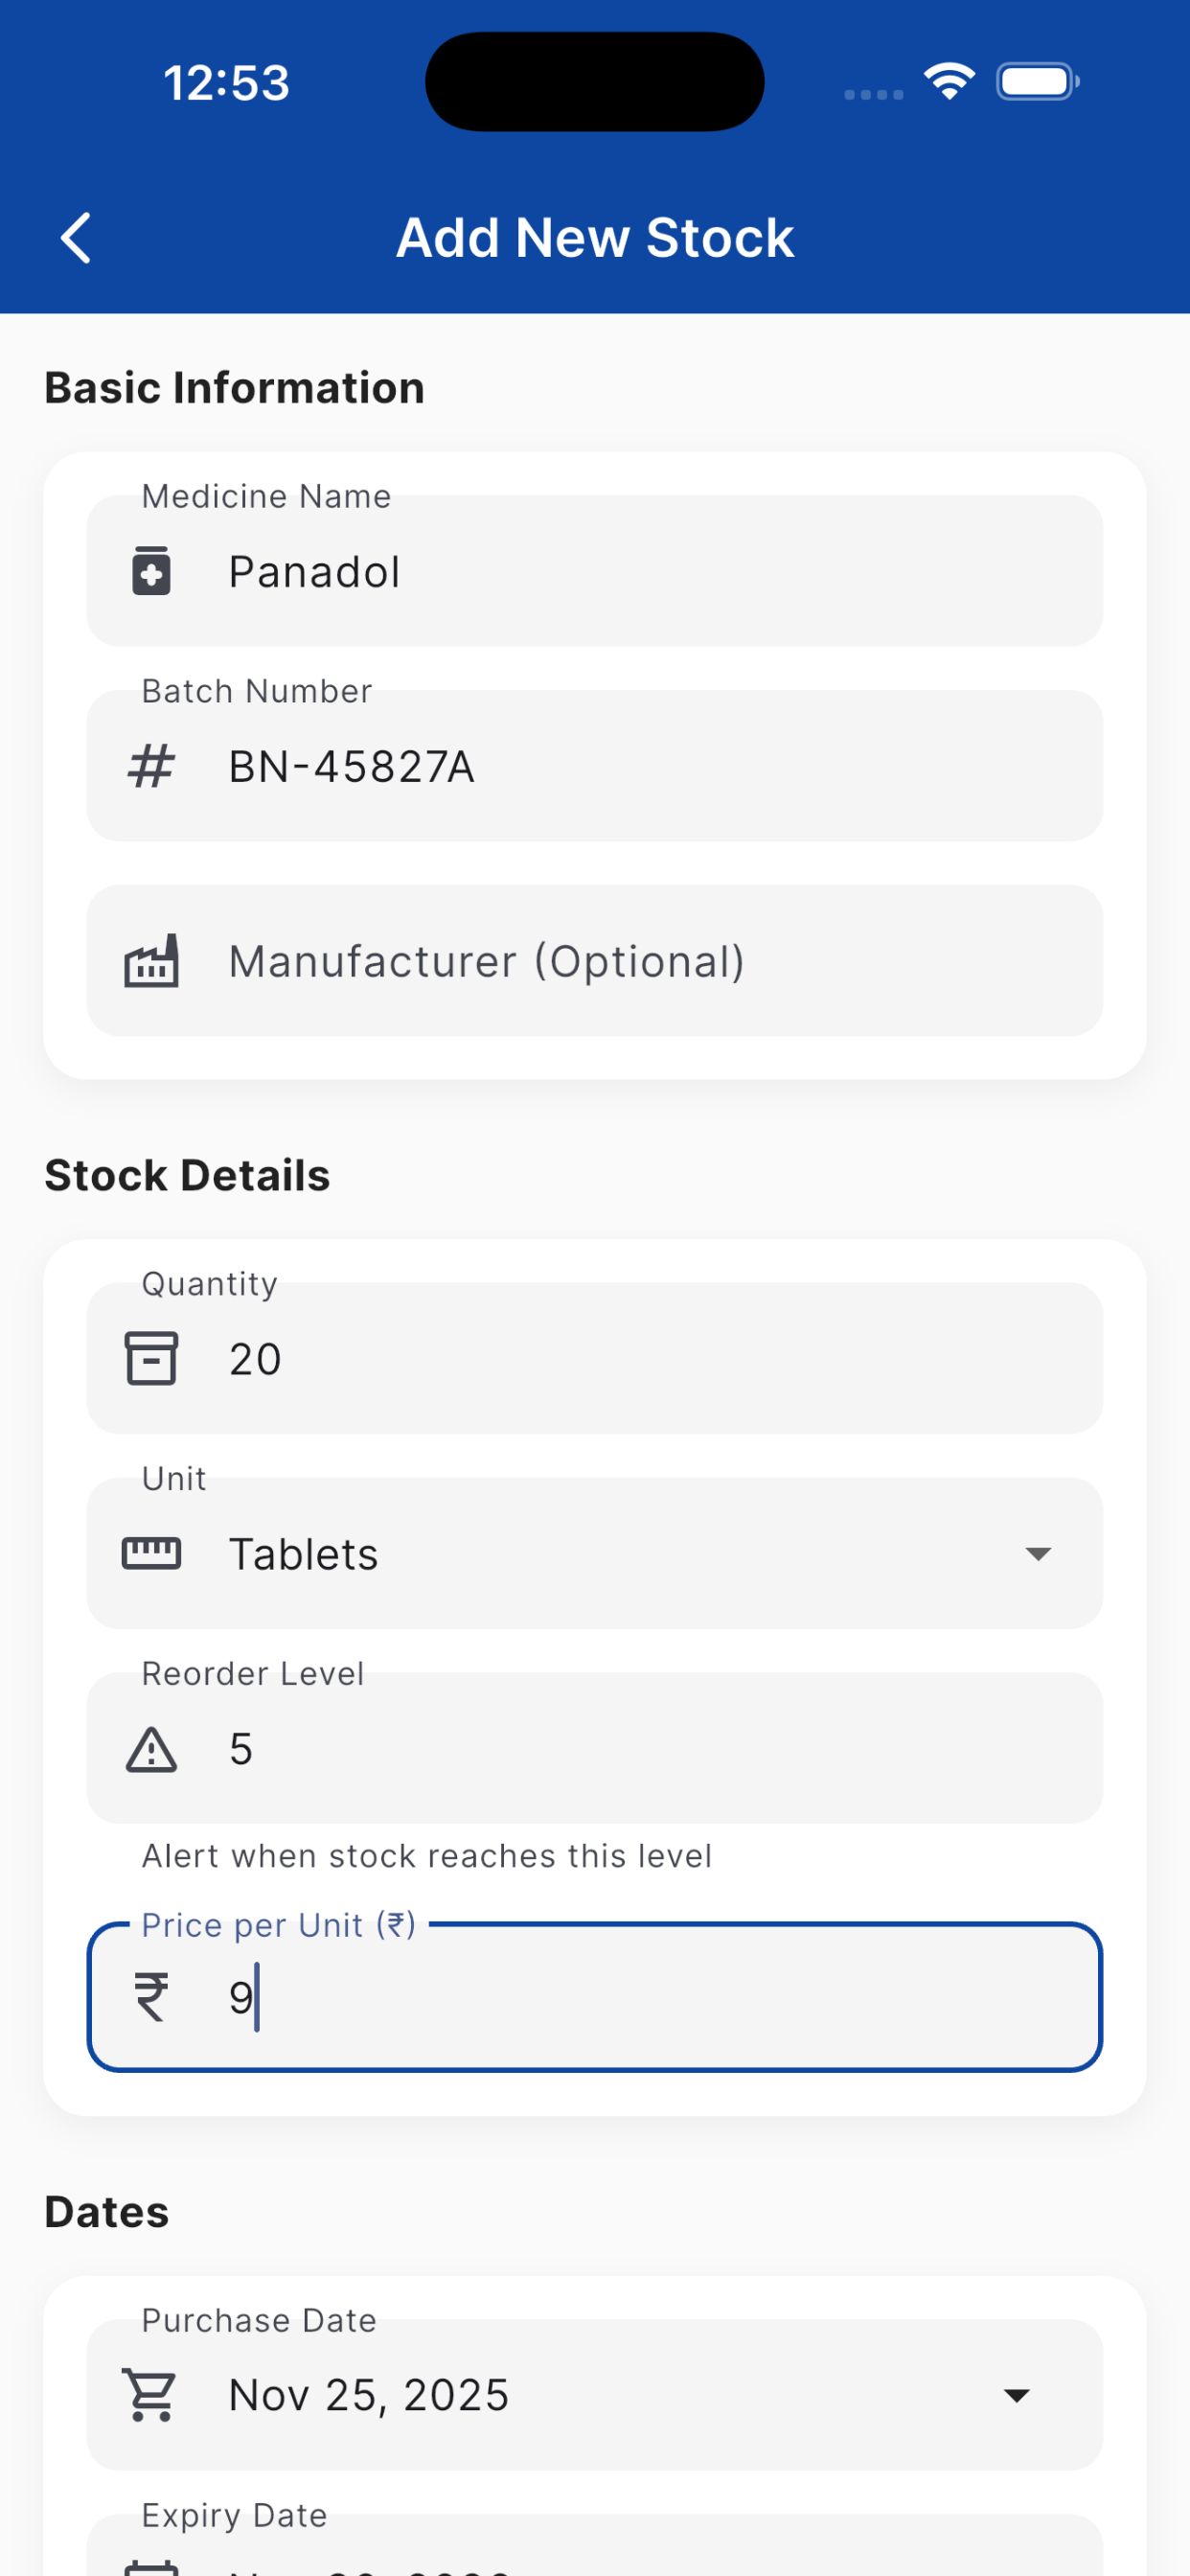Click the rupee currency icon
1190x2576 pixels.
(x=151, y=1997)
